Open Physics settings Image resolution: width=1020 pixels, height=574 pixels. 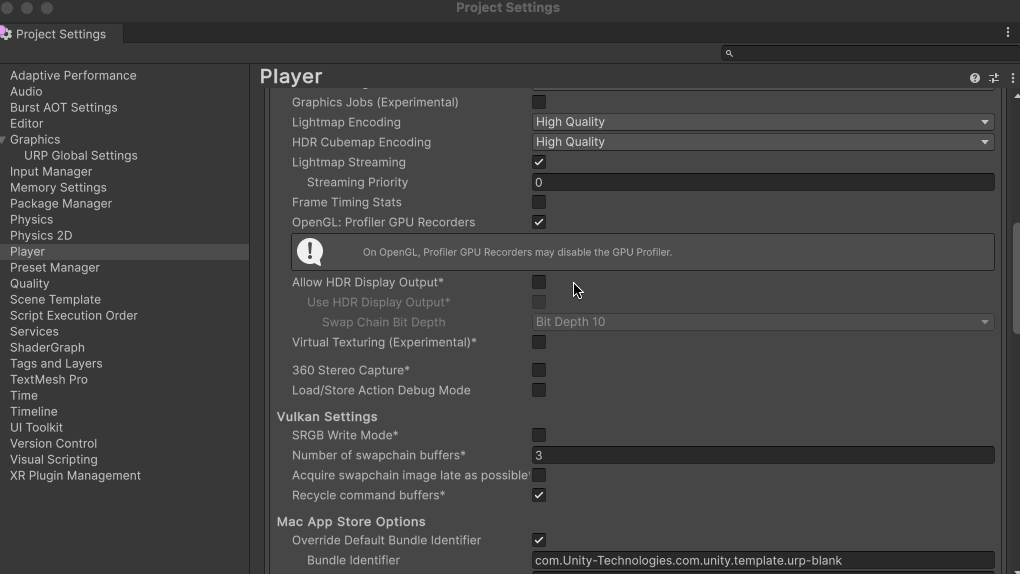31,219
